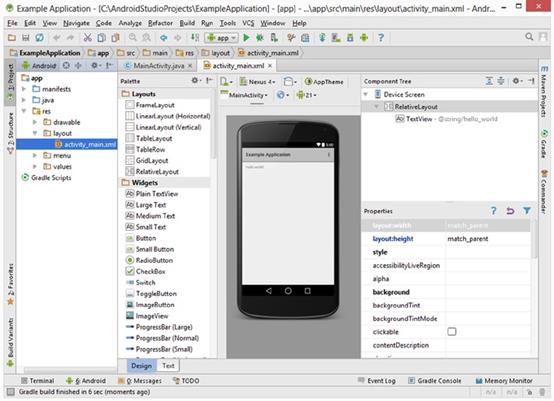Click the Paste toolbar icon

pos(115,37)
